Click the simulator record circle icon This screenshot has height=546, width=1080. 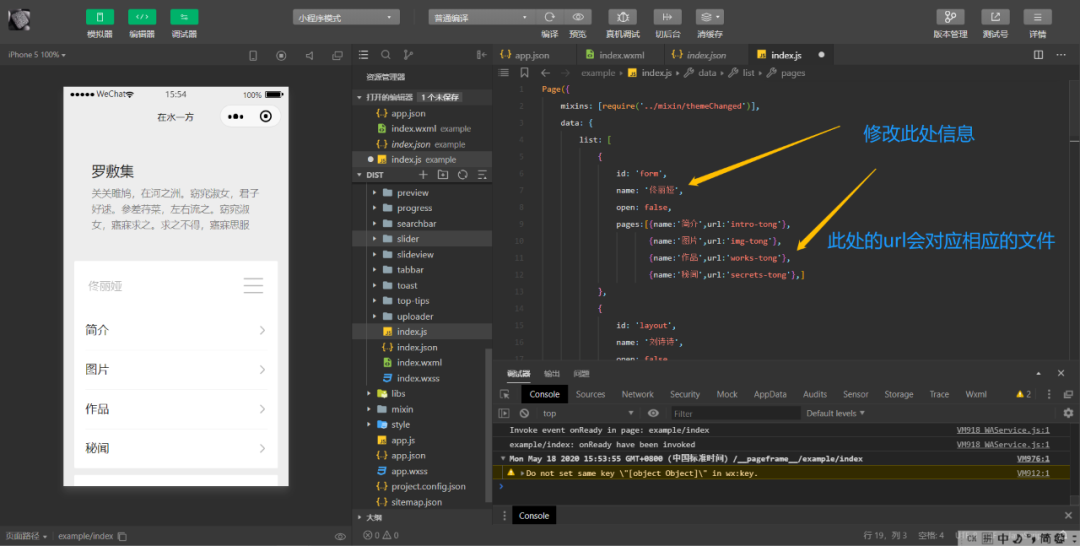tap(281, 56)
